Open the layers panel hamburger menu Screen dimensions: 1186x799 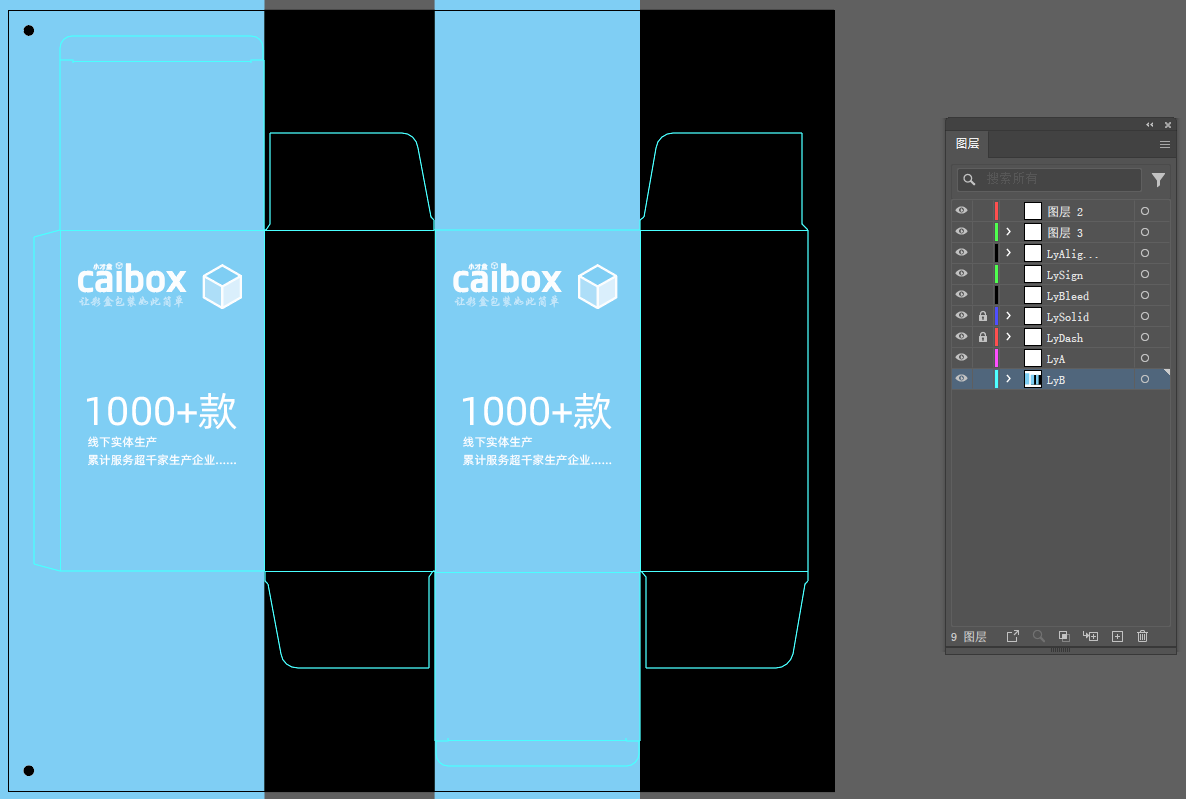(x=1165, y=145)
